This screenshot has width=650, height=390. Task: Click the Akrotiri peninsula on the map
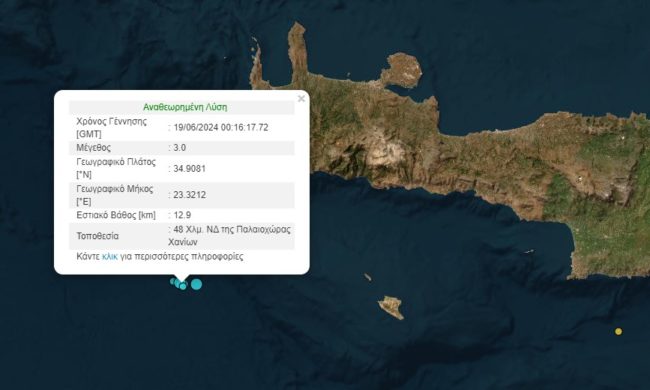coord(402,70)
